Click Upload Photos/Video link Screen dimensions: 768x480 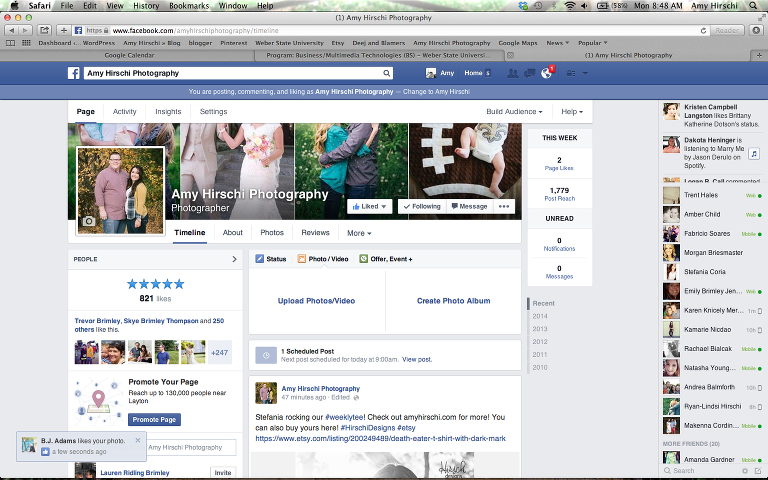(316, 301)
